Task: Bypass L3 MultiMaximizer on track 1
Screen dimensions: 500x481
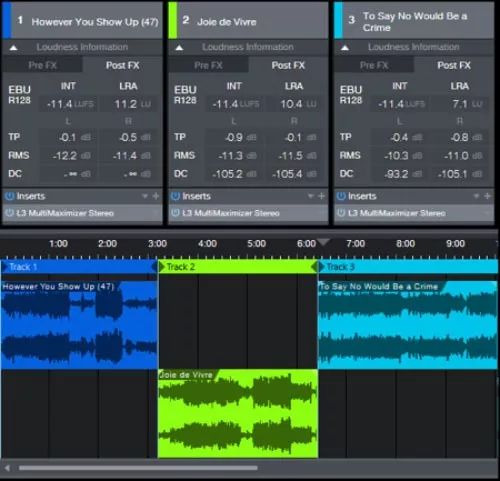Action: click(9, 213)
